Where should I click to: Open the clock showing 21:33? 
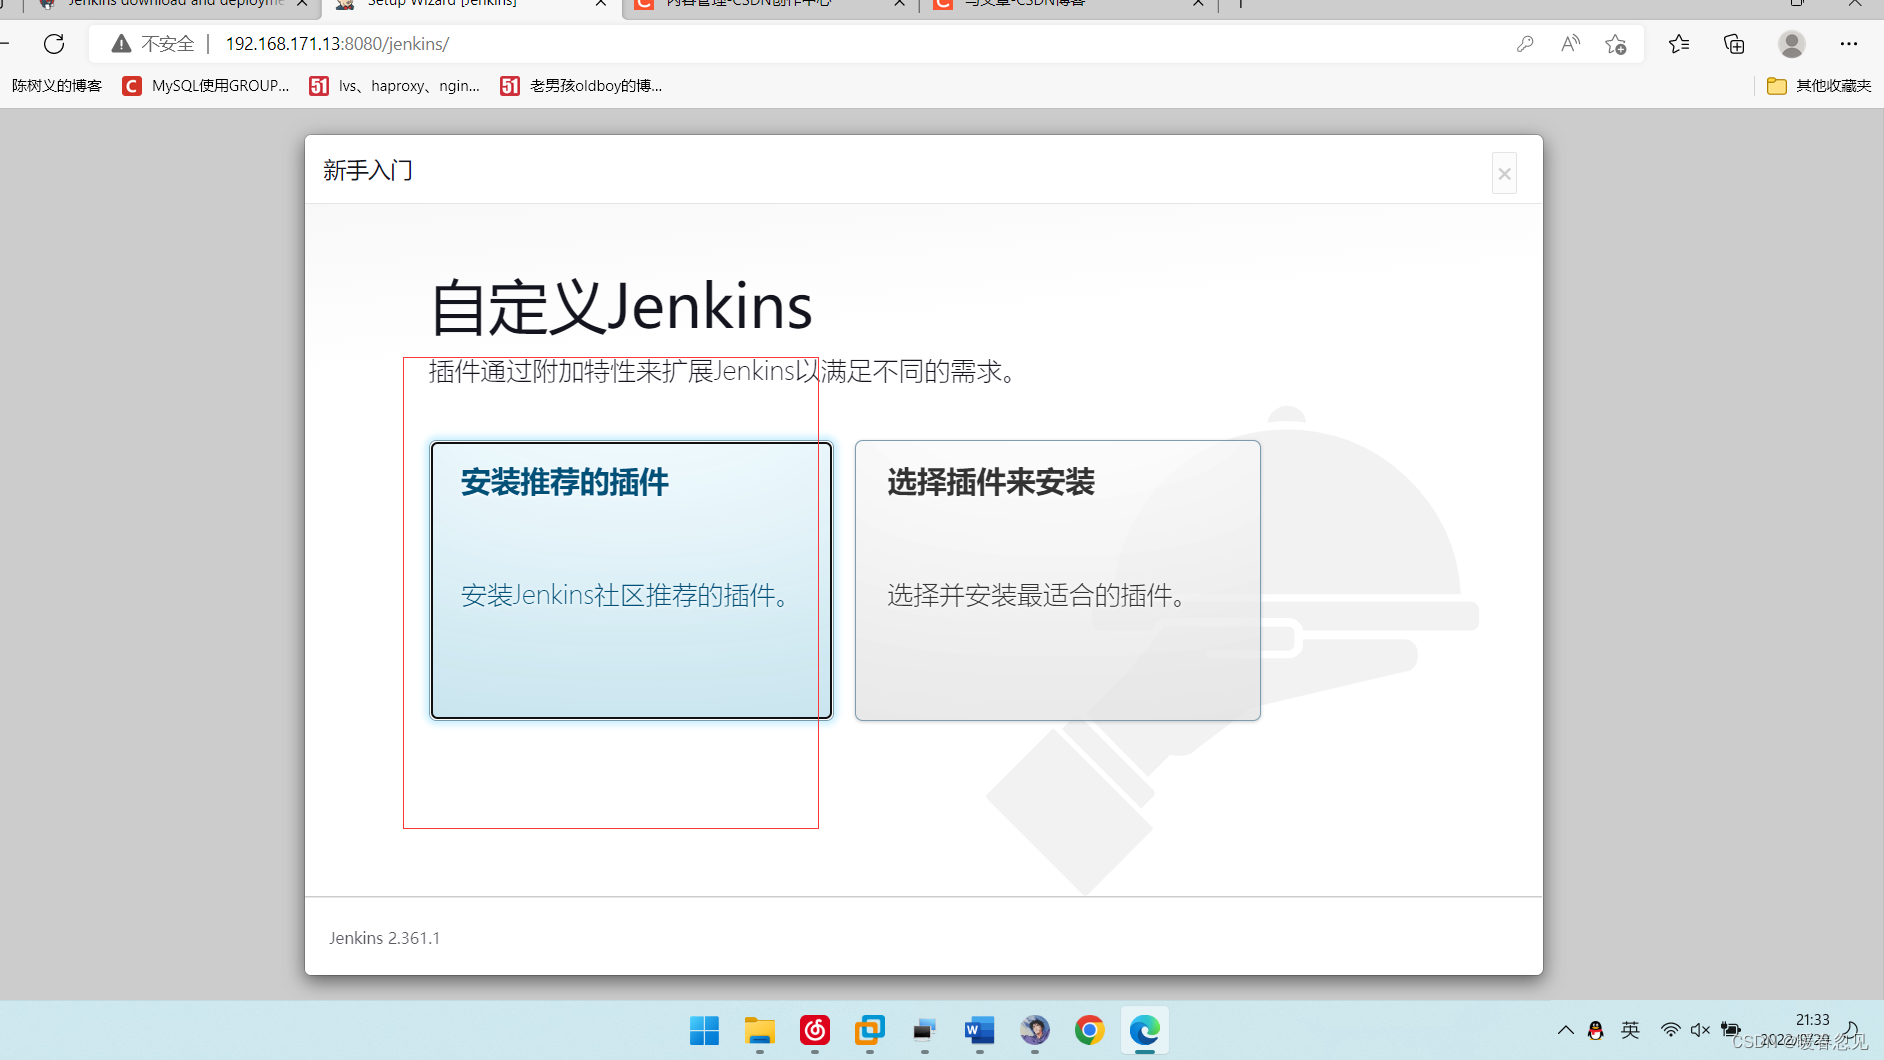(x=1812, y=1020)
